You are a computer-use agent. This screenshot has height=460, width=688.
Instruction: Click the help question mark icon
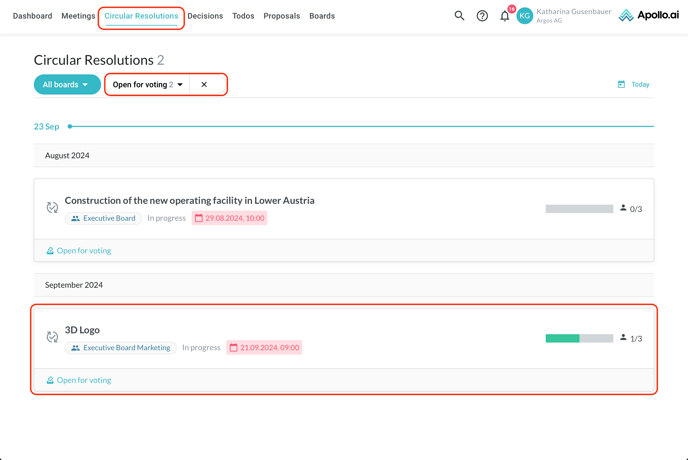pyautogui.click(x=482, y=16)
